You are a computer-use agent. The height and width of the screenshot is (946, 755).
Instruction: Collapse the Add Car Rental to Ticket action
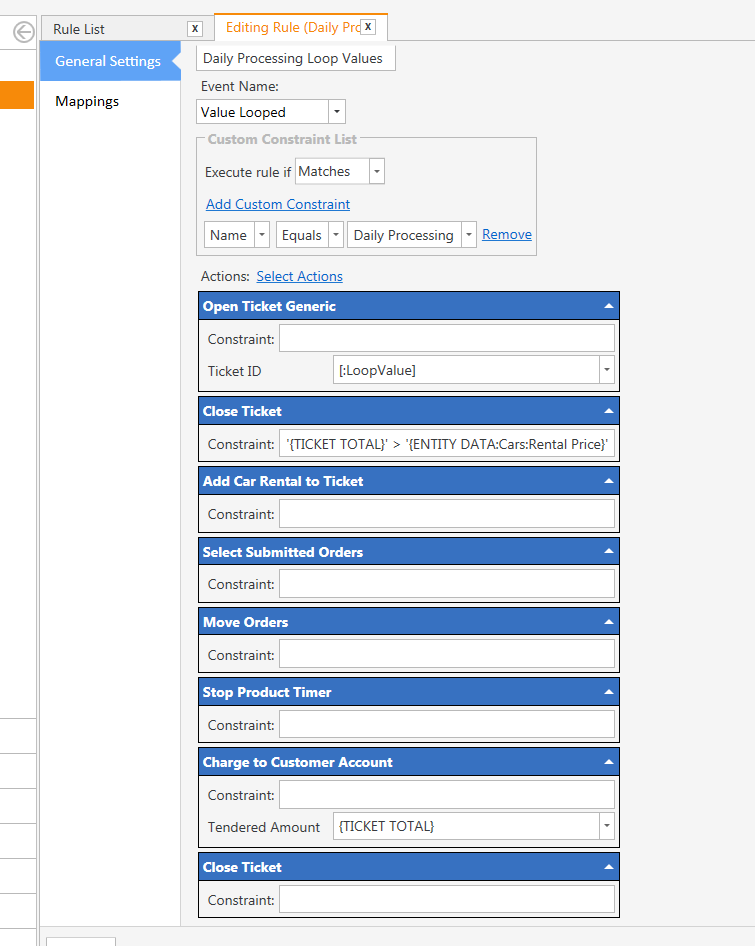coord(607,482)
